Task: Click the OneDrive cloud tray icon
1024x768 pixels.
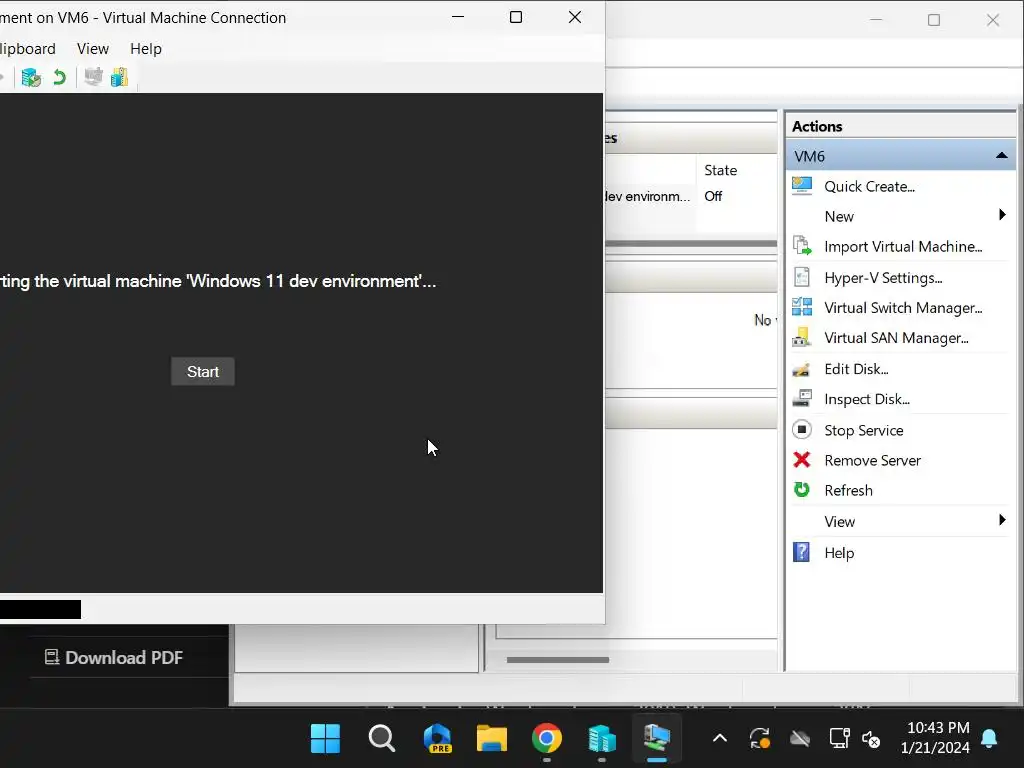Action: pyautogui.click(x=799, y=739)
